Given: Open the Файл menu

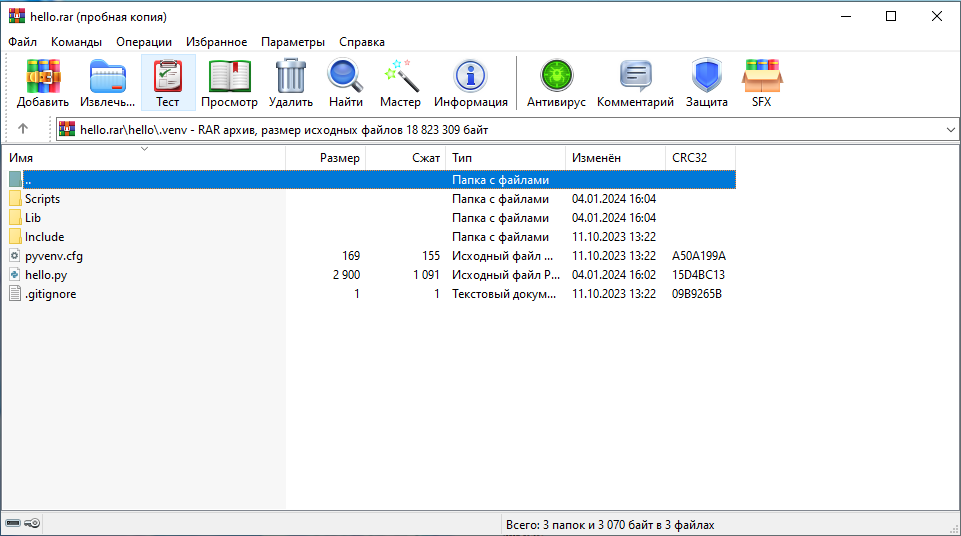Looking at the screenshot, I should pos(22,42).
